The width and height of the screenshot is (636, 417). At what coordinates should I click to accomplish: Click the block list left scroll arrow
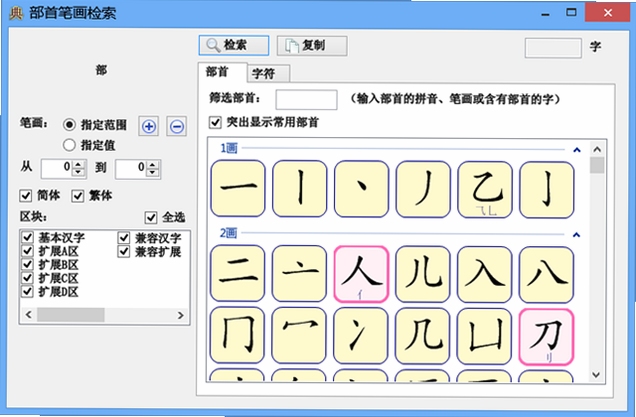pyautogui.click(x=28, y=315)
